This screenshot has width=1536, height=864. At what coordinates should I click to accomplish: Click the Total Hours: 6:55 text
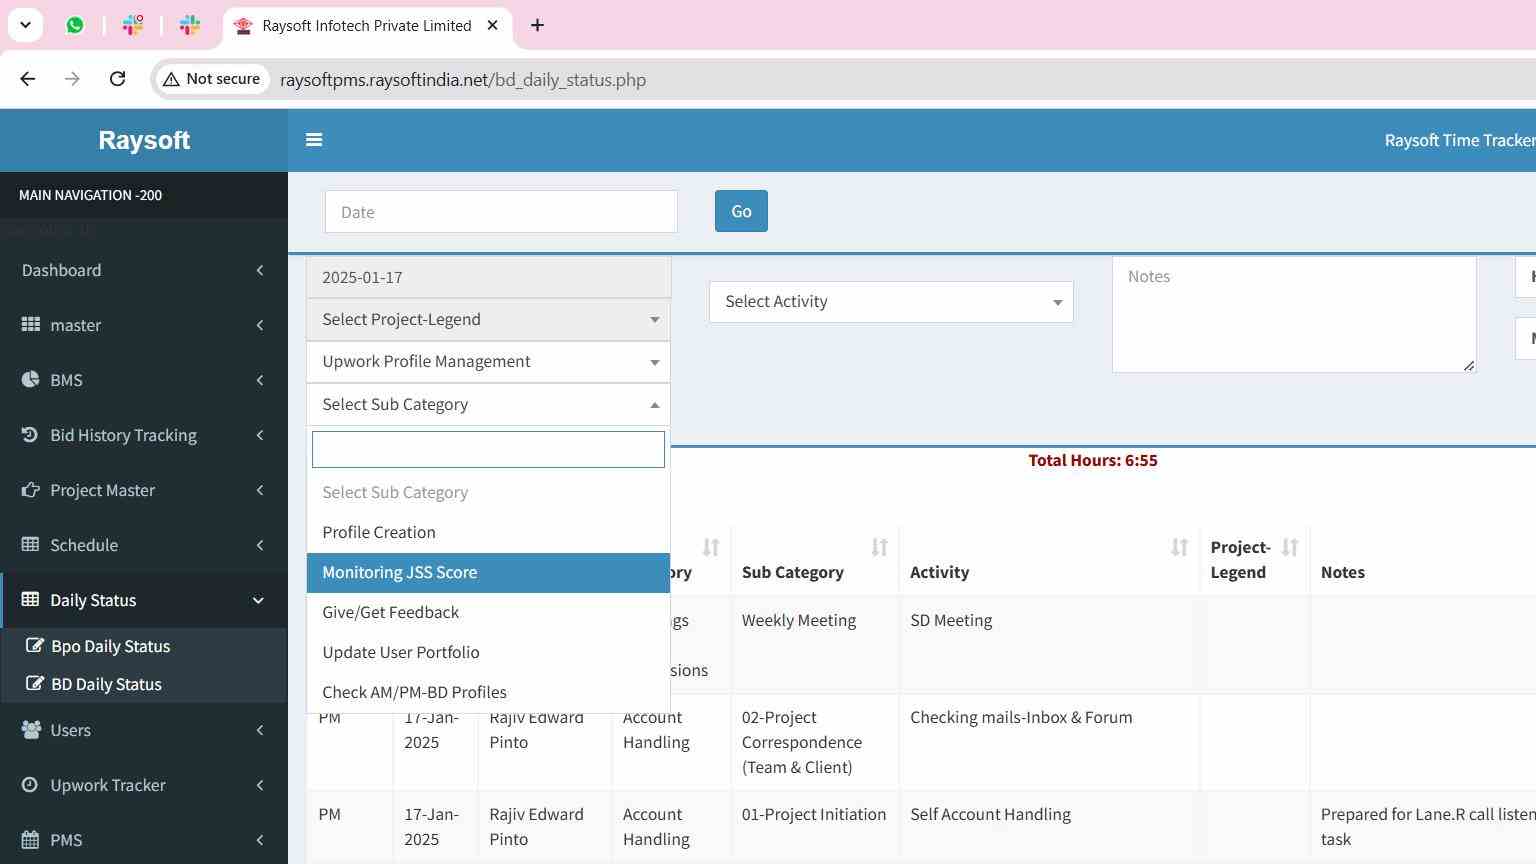click(1092, 460)
